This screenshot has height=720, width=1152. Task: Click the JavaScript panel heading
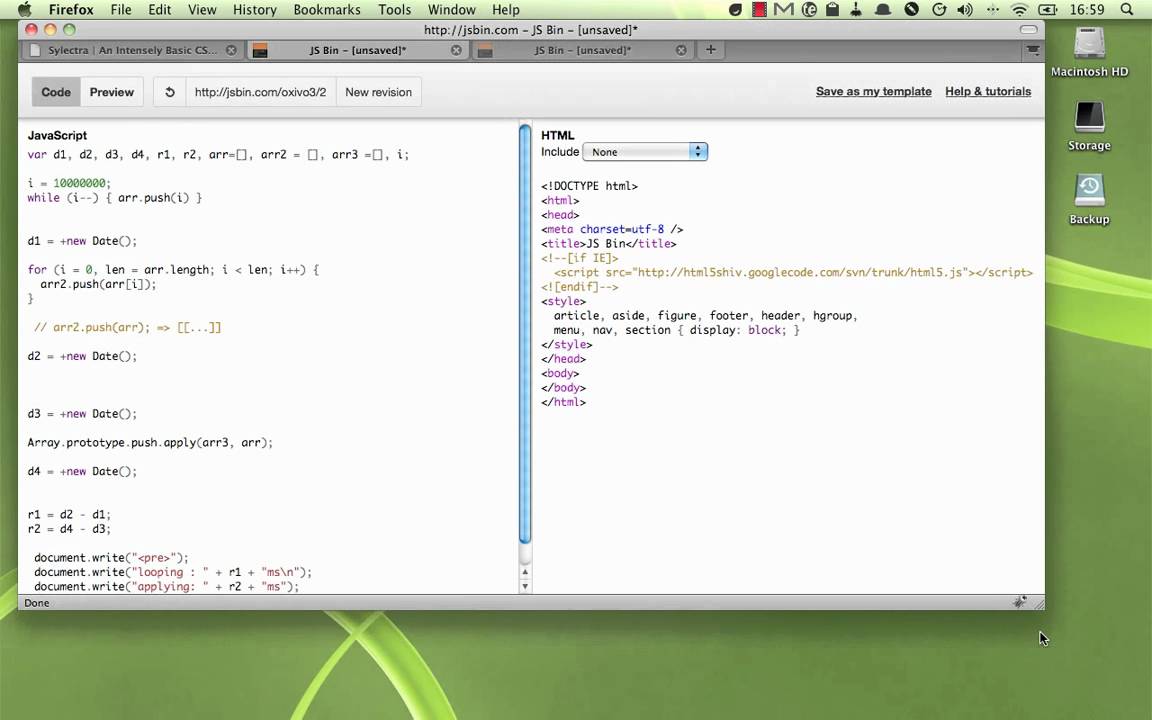pos(57,135)
